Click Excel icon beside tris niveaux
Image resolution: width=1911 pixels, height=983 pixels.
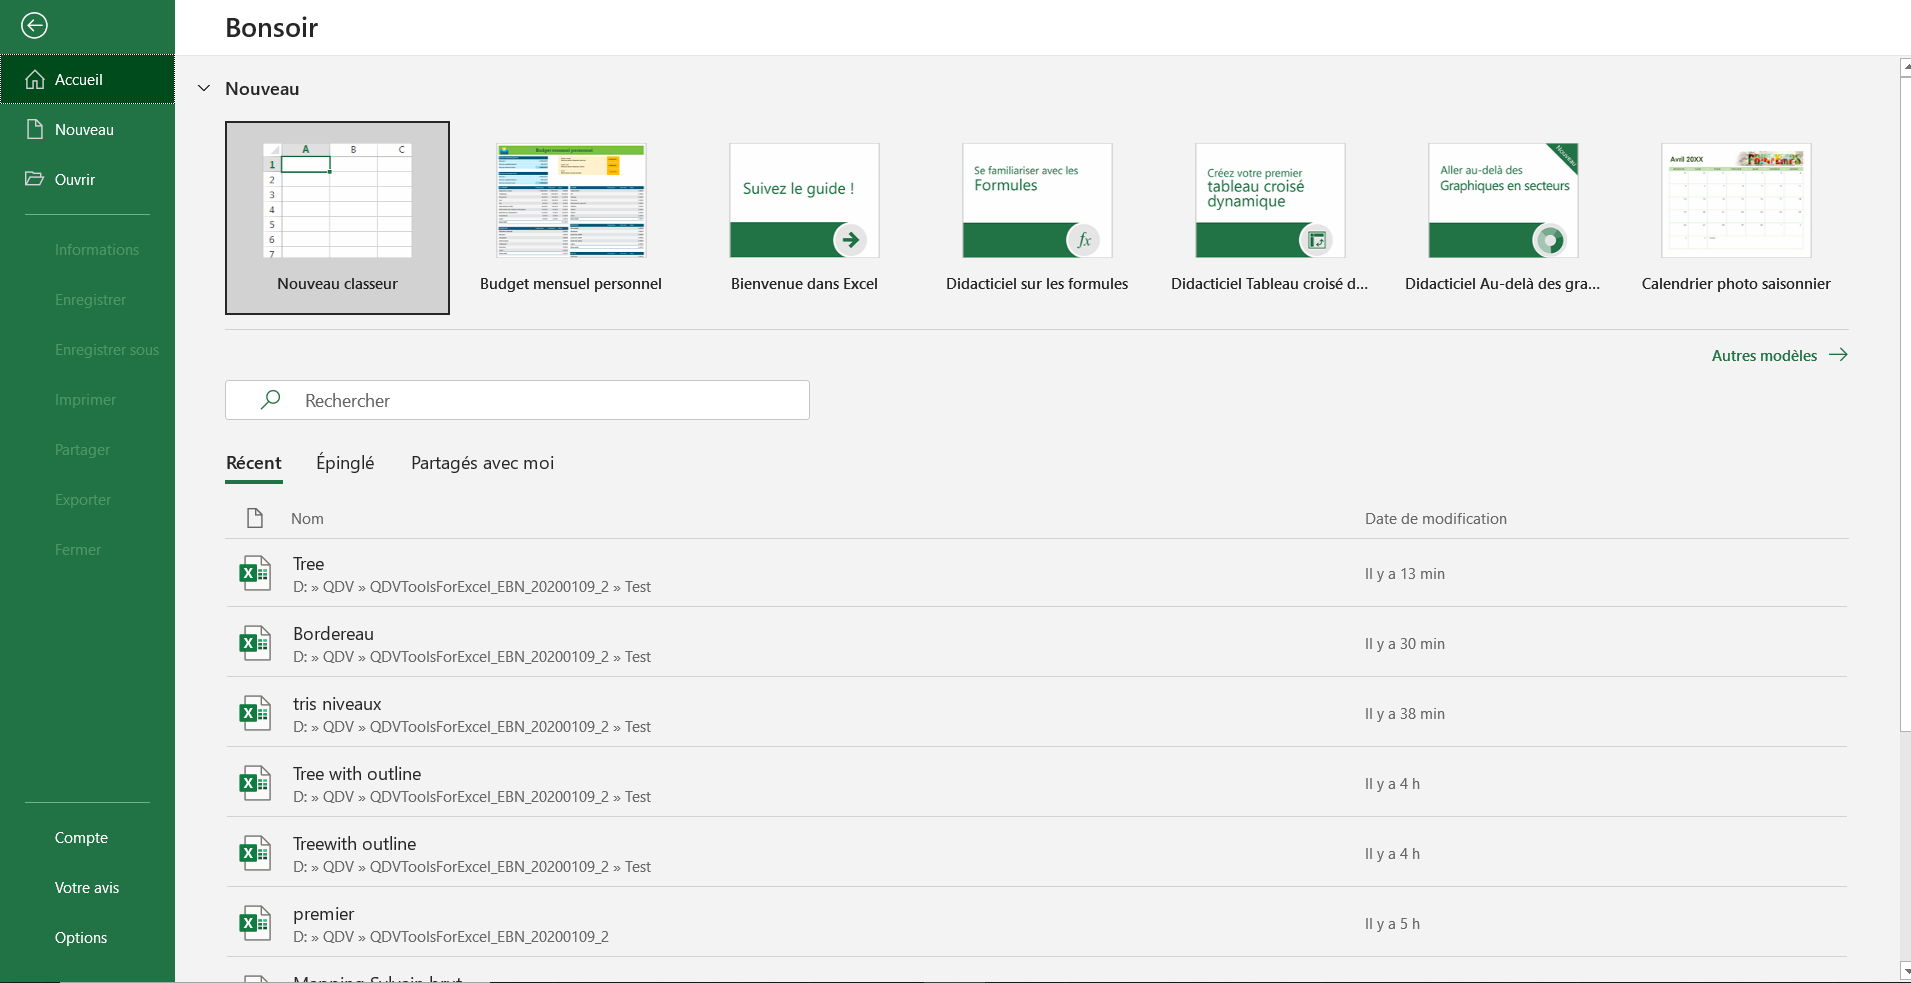tap(254, 714)
